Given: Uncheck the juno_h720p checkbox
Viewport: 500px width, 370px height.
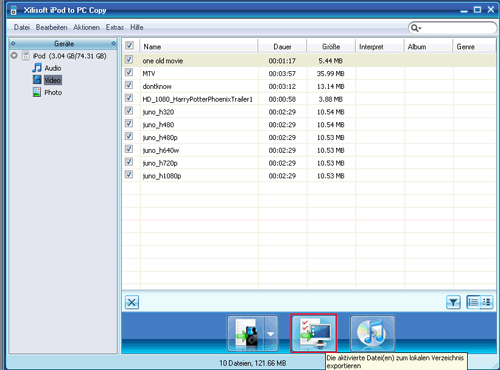Looking at the screenshot, I should (129, 162).
